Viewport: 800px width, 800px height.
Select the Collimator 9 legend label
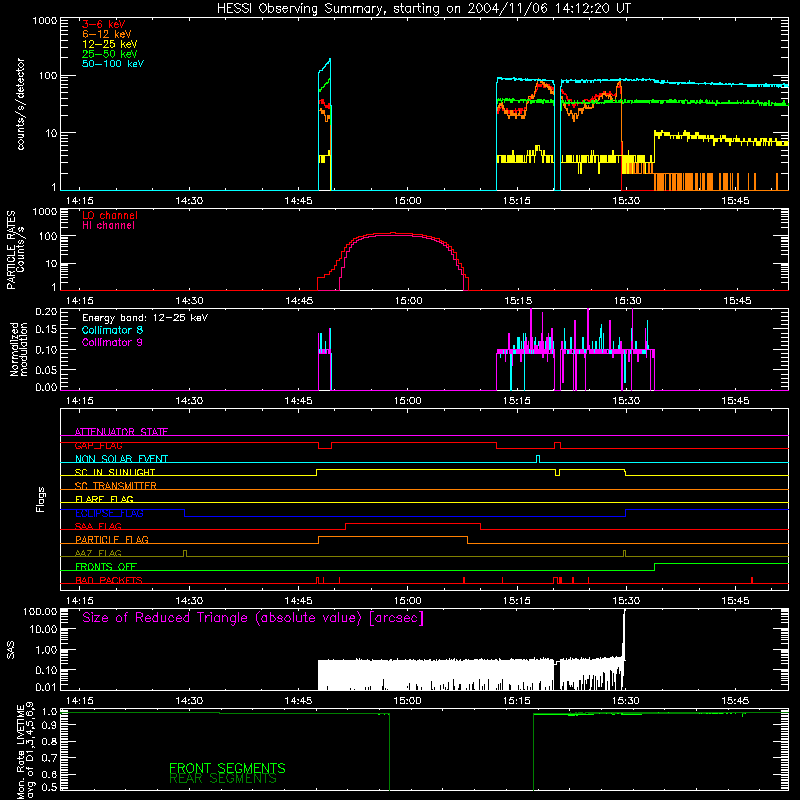pos(112,342)
